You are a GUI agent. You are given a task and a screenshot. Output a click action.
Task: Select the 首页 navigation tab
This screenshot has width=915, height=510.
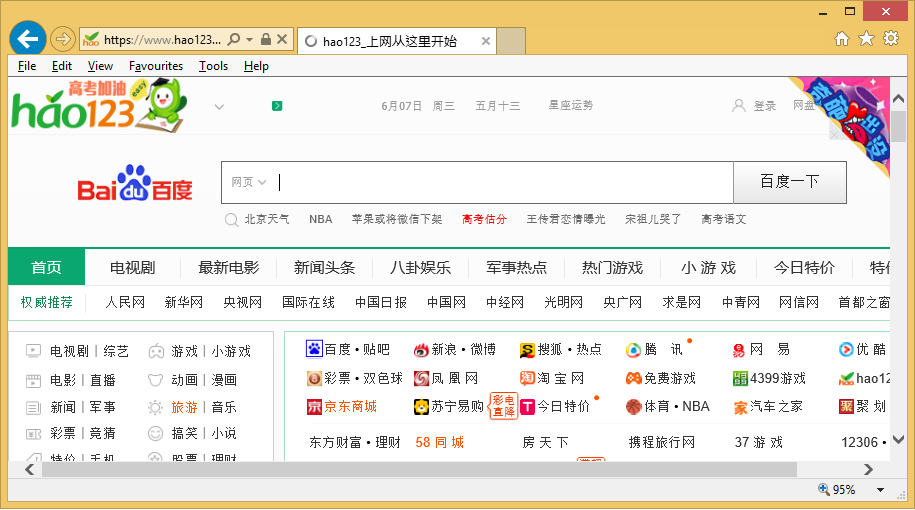click(47, 267)
